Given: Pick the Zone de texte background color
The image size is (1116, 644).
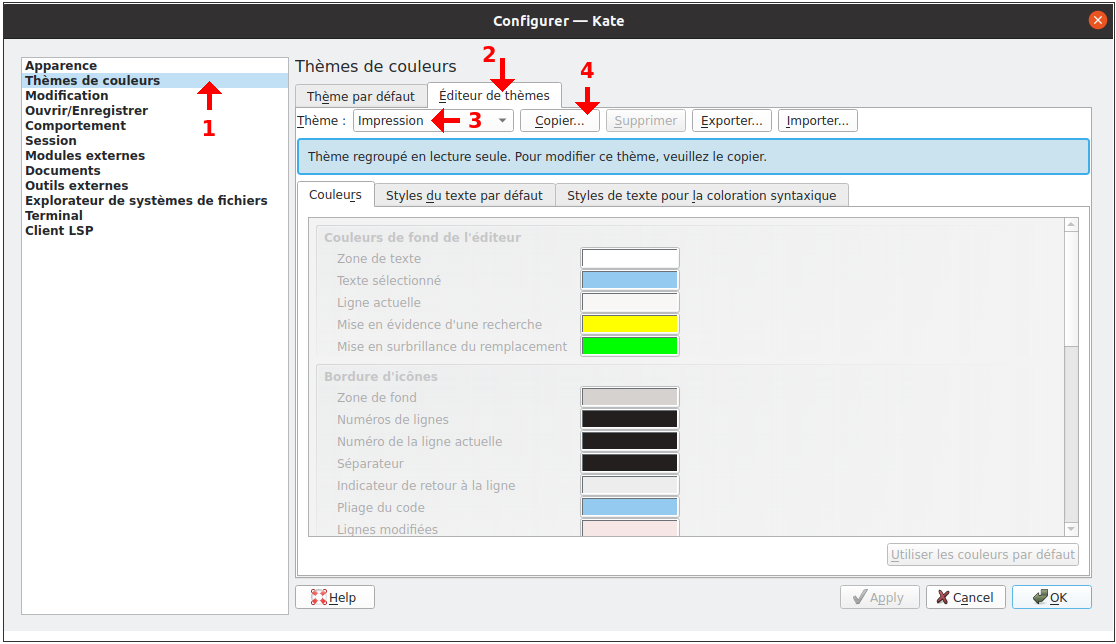Looking at the screenshot, I should point(630,258).
